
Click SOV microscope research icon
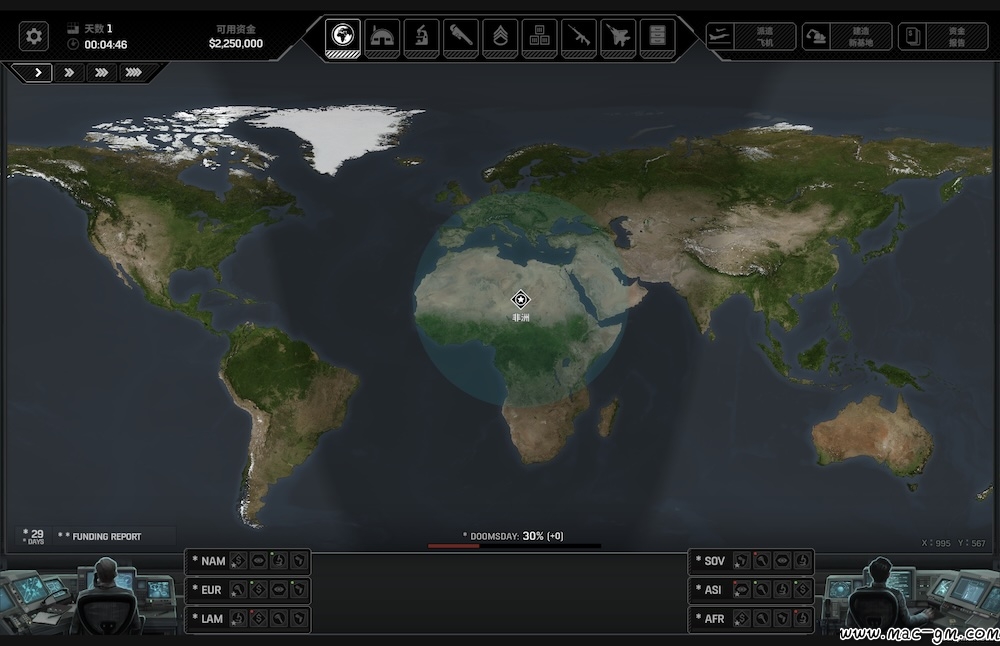[802, 561]
